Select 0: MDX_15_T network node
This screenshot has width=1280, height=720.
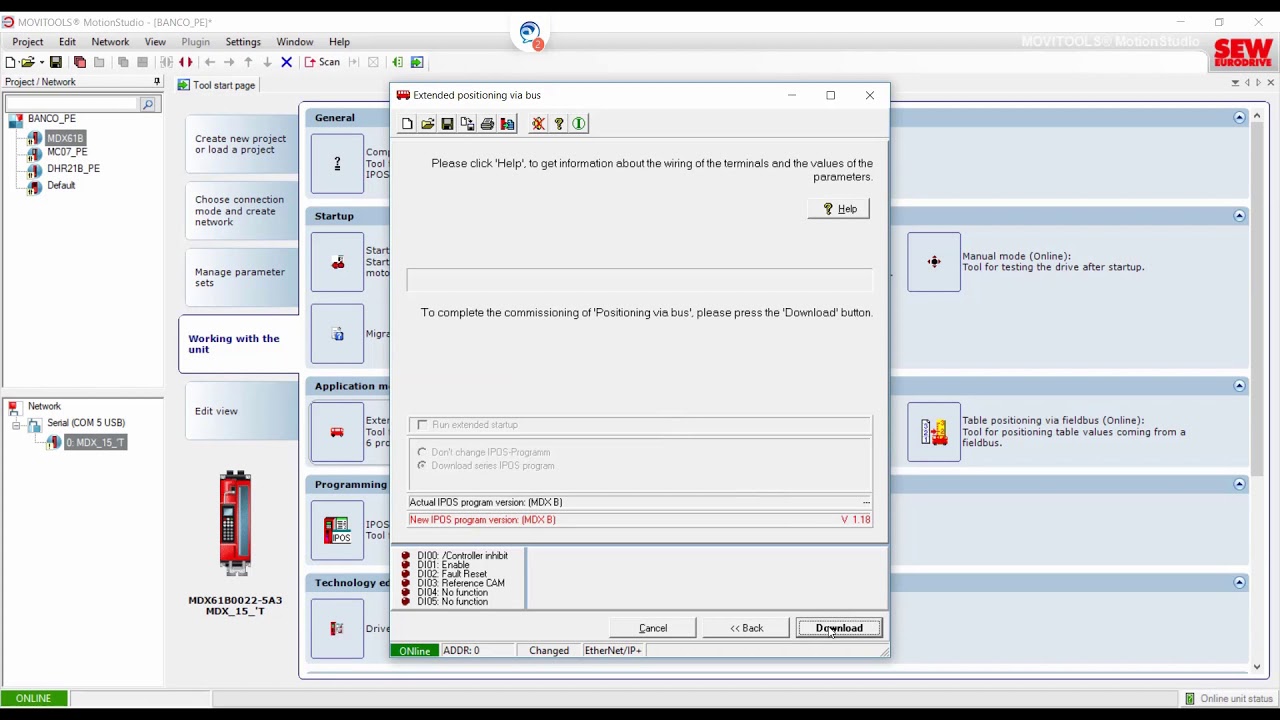[x=95, y=442]
